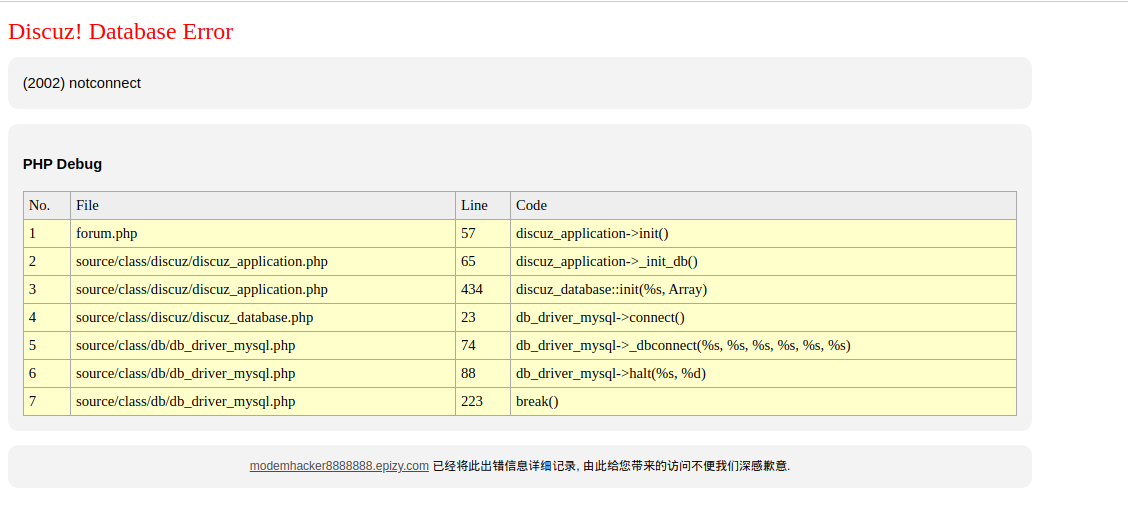Select 'discuz_database::init(%s, Array)' code cell

(x=763, y=290)
